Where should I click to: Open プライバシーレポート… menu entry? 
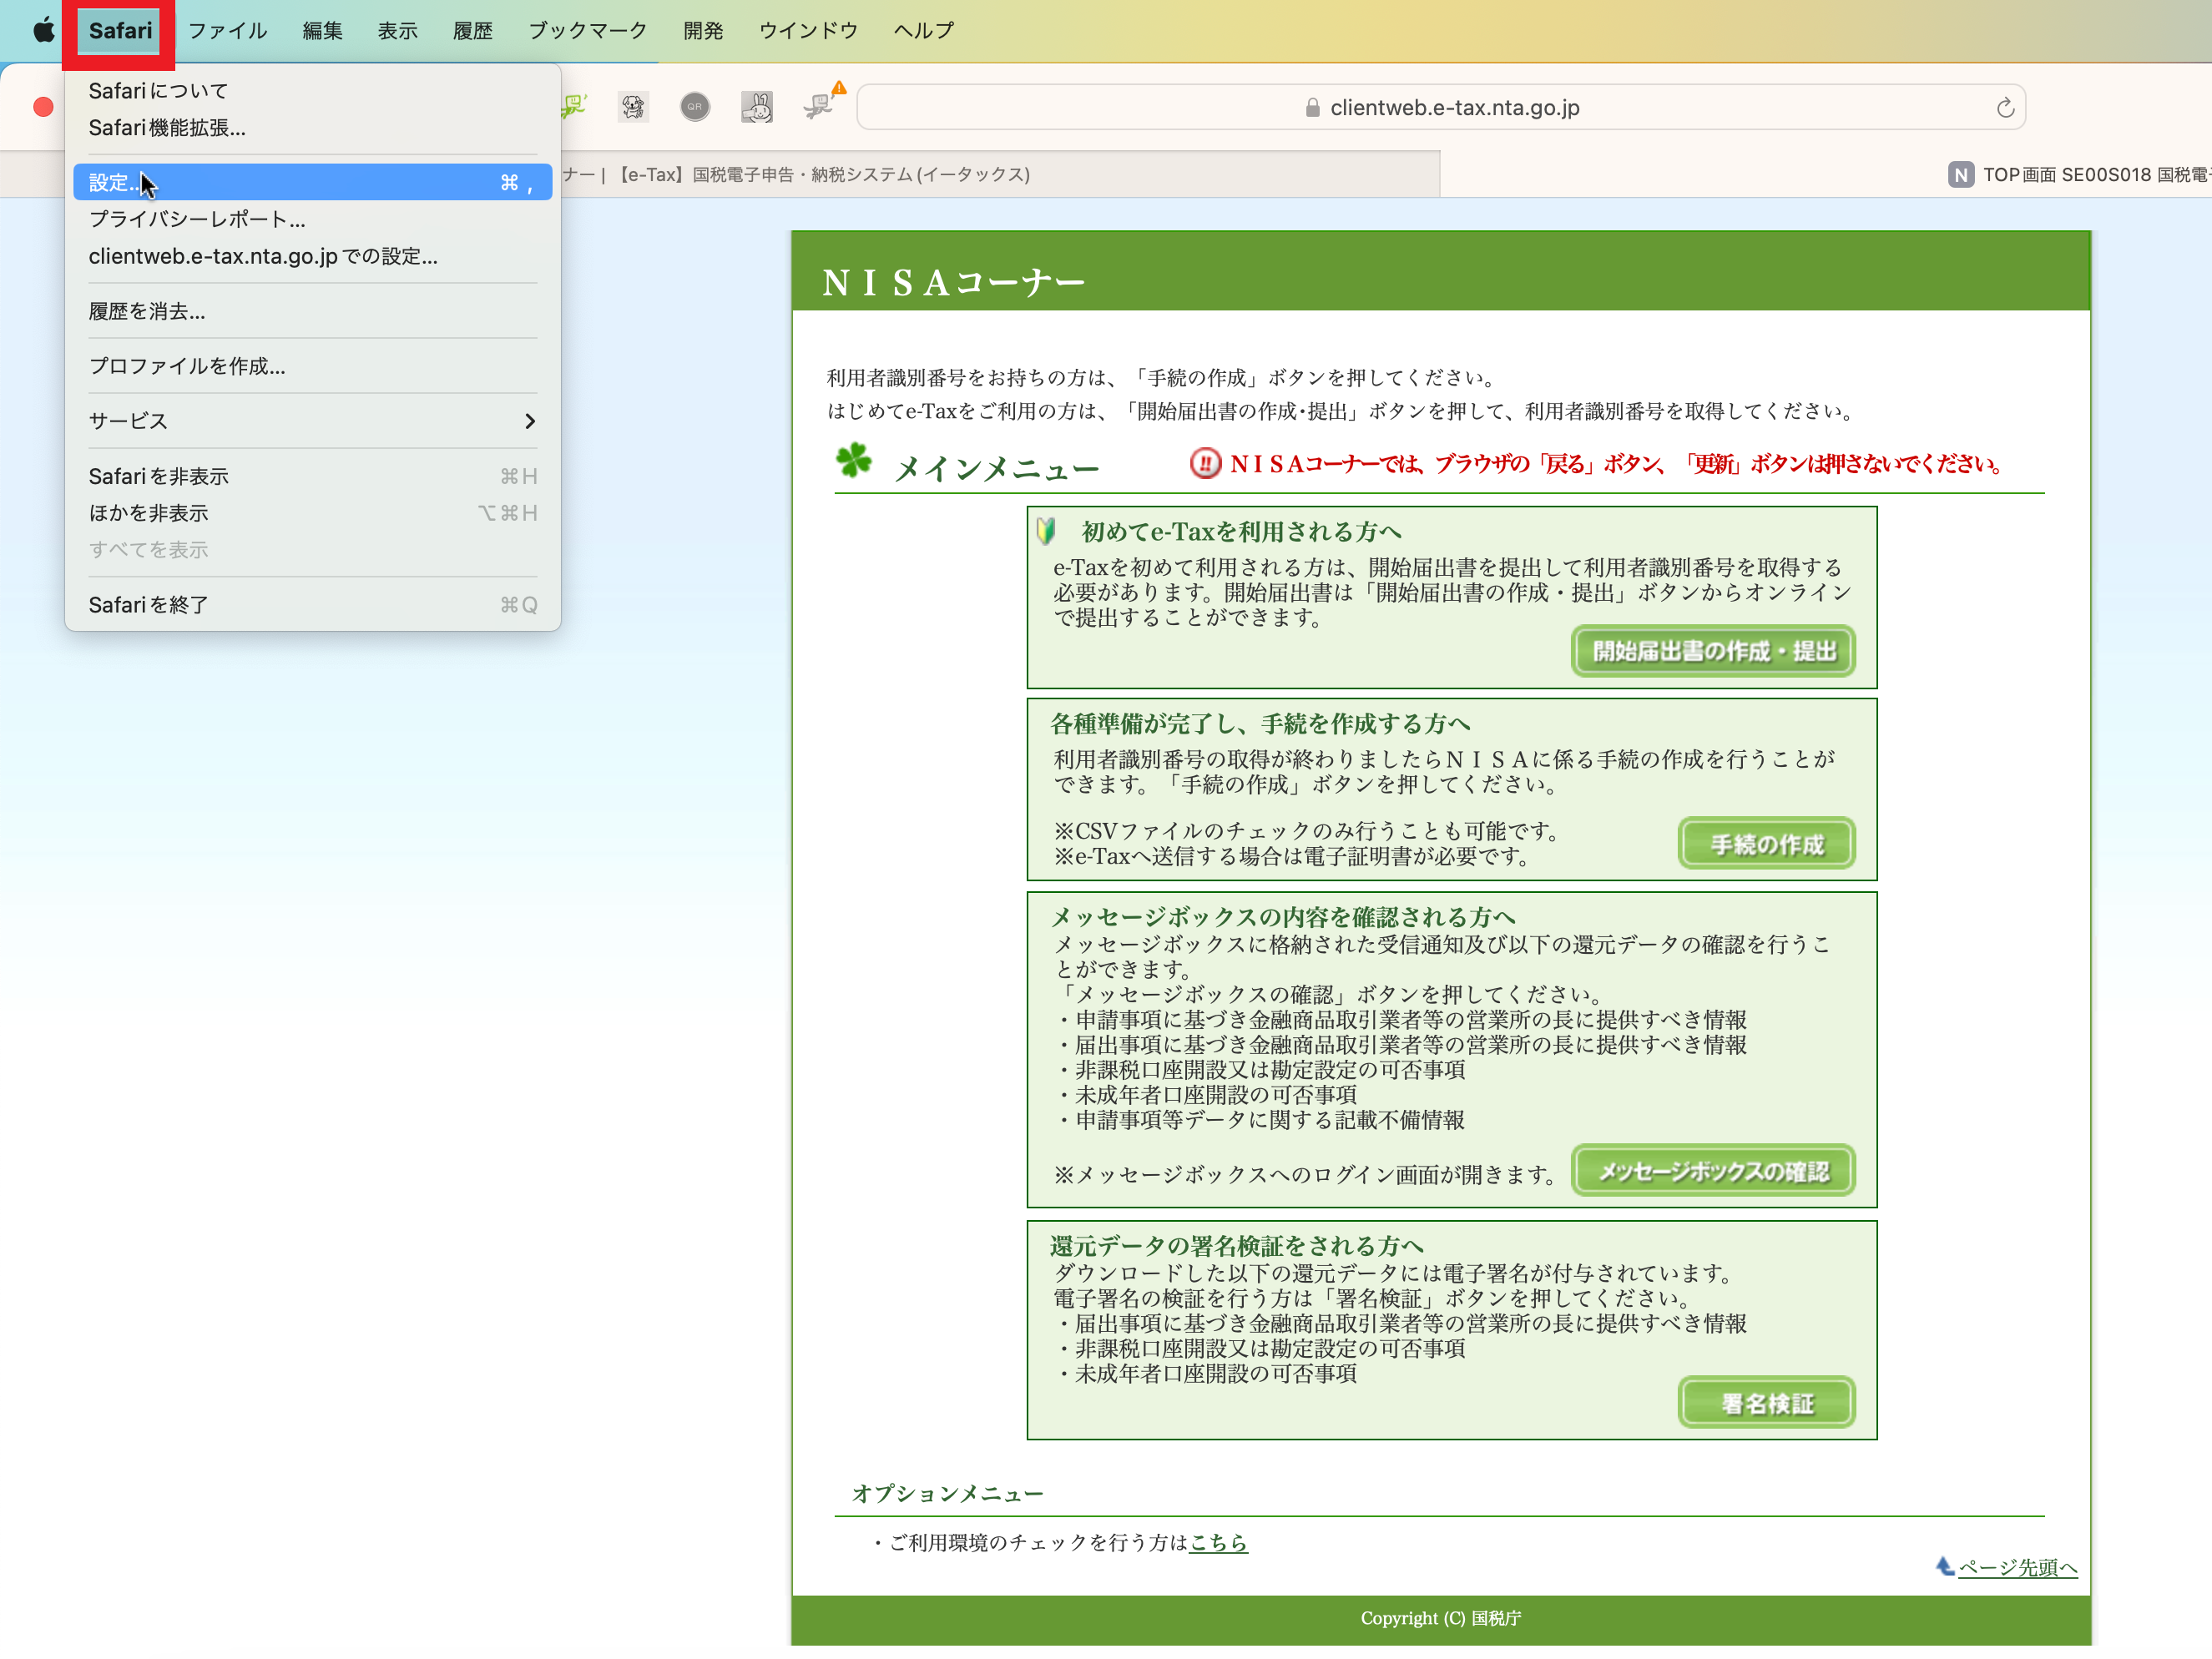(x=312, y=219)
